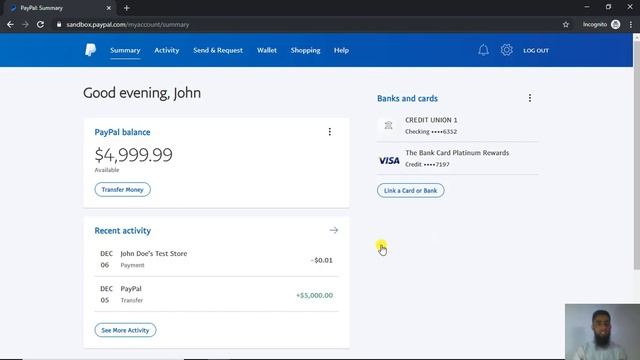Open PayPal balance options menu
The width and height of the screenshot is (640, 360).
pos(330,132)
